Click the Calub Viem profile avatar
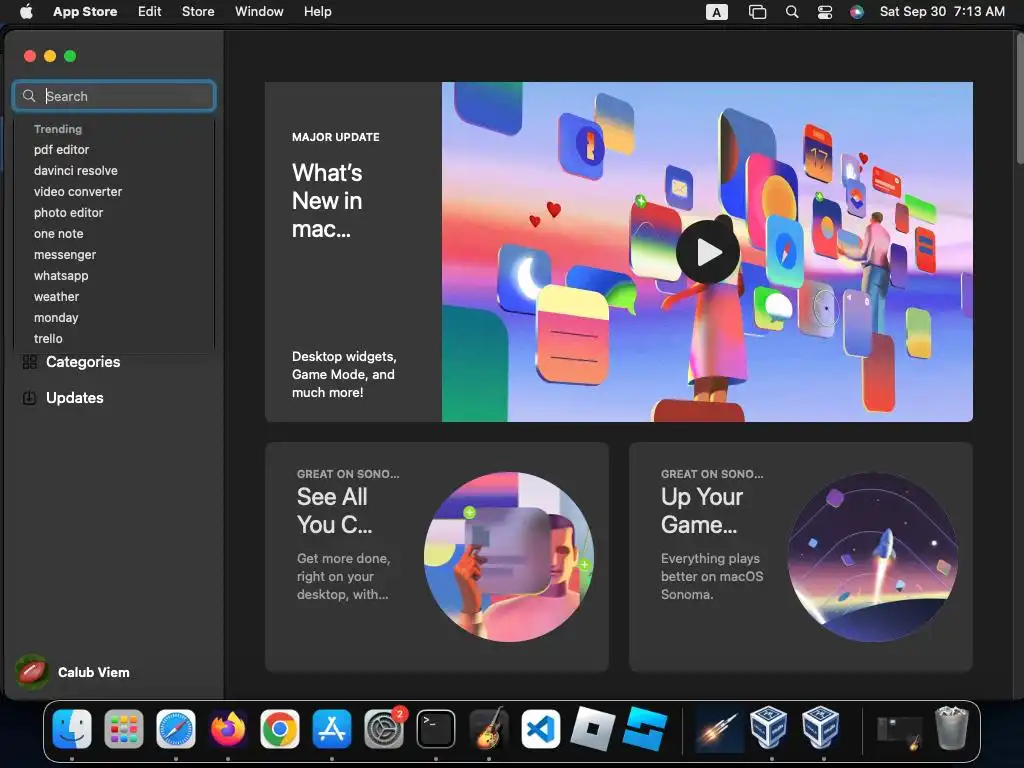The image size is (1024, 768). pos(31,672)
